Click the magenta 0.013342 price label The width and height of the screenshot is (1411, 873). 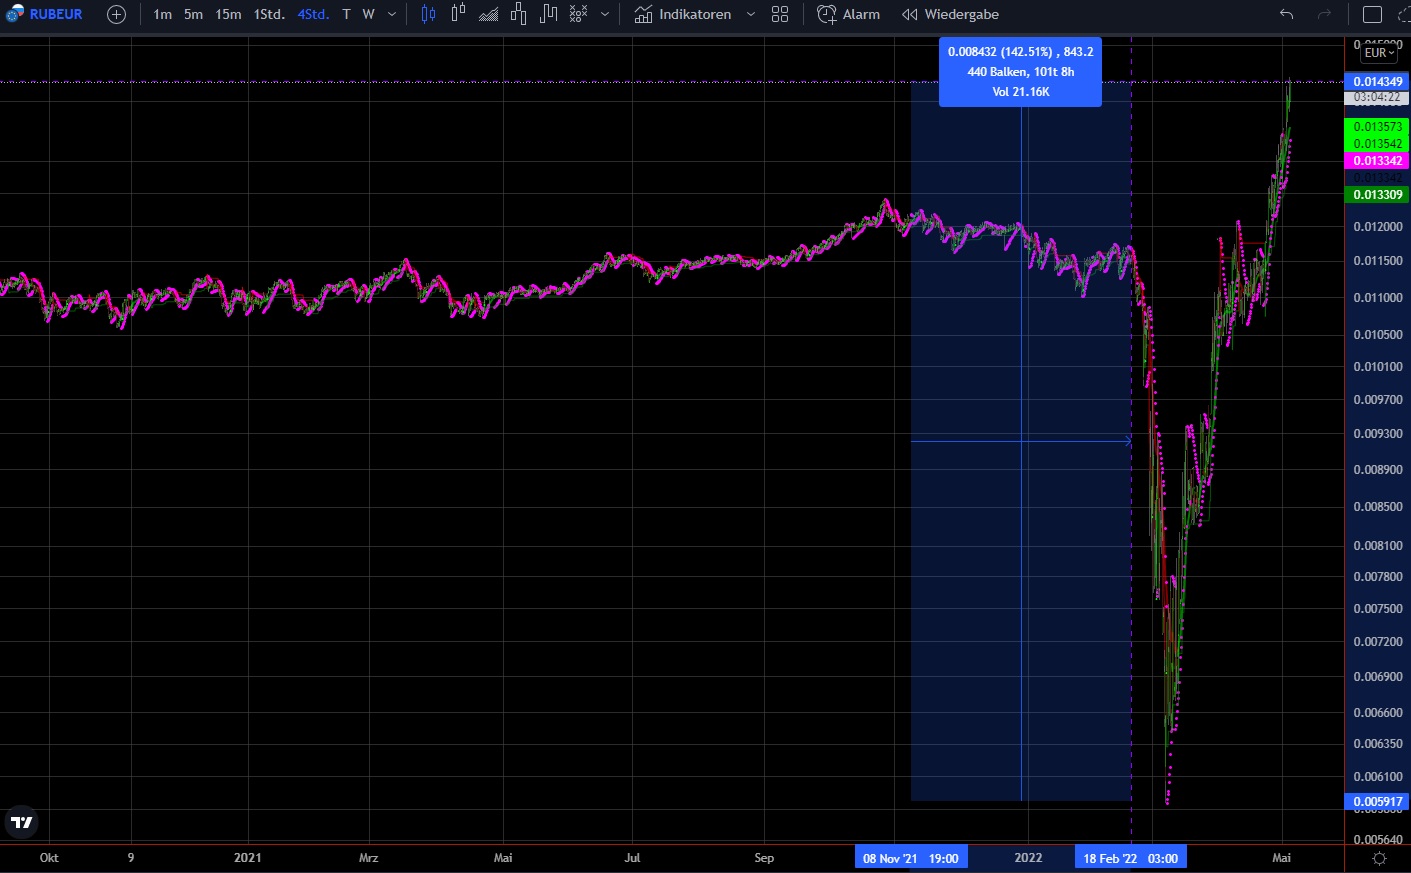1378,161
